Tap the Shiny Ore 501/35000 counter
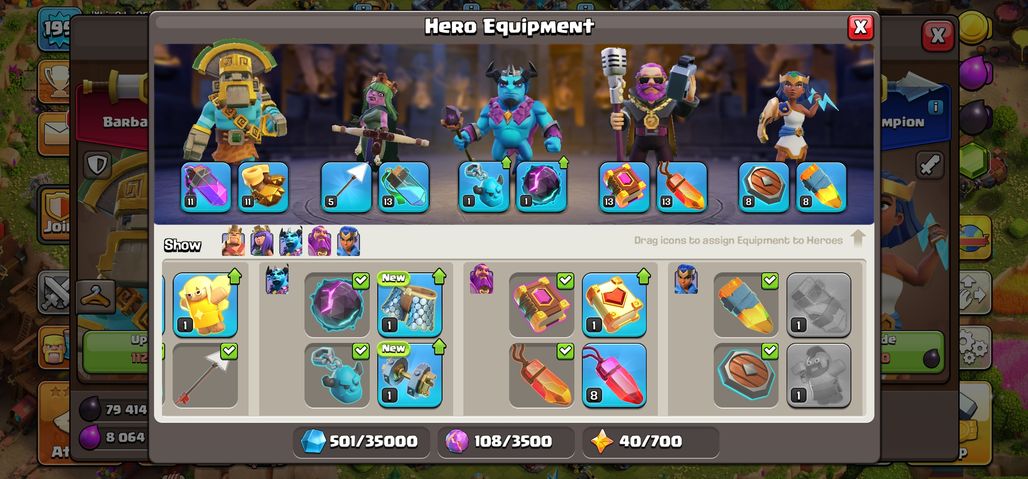Viewport: 1028px width, 479px height. (361, 442)
